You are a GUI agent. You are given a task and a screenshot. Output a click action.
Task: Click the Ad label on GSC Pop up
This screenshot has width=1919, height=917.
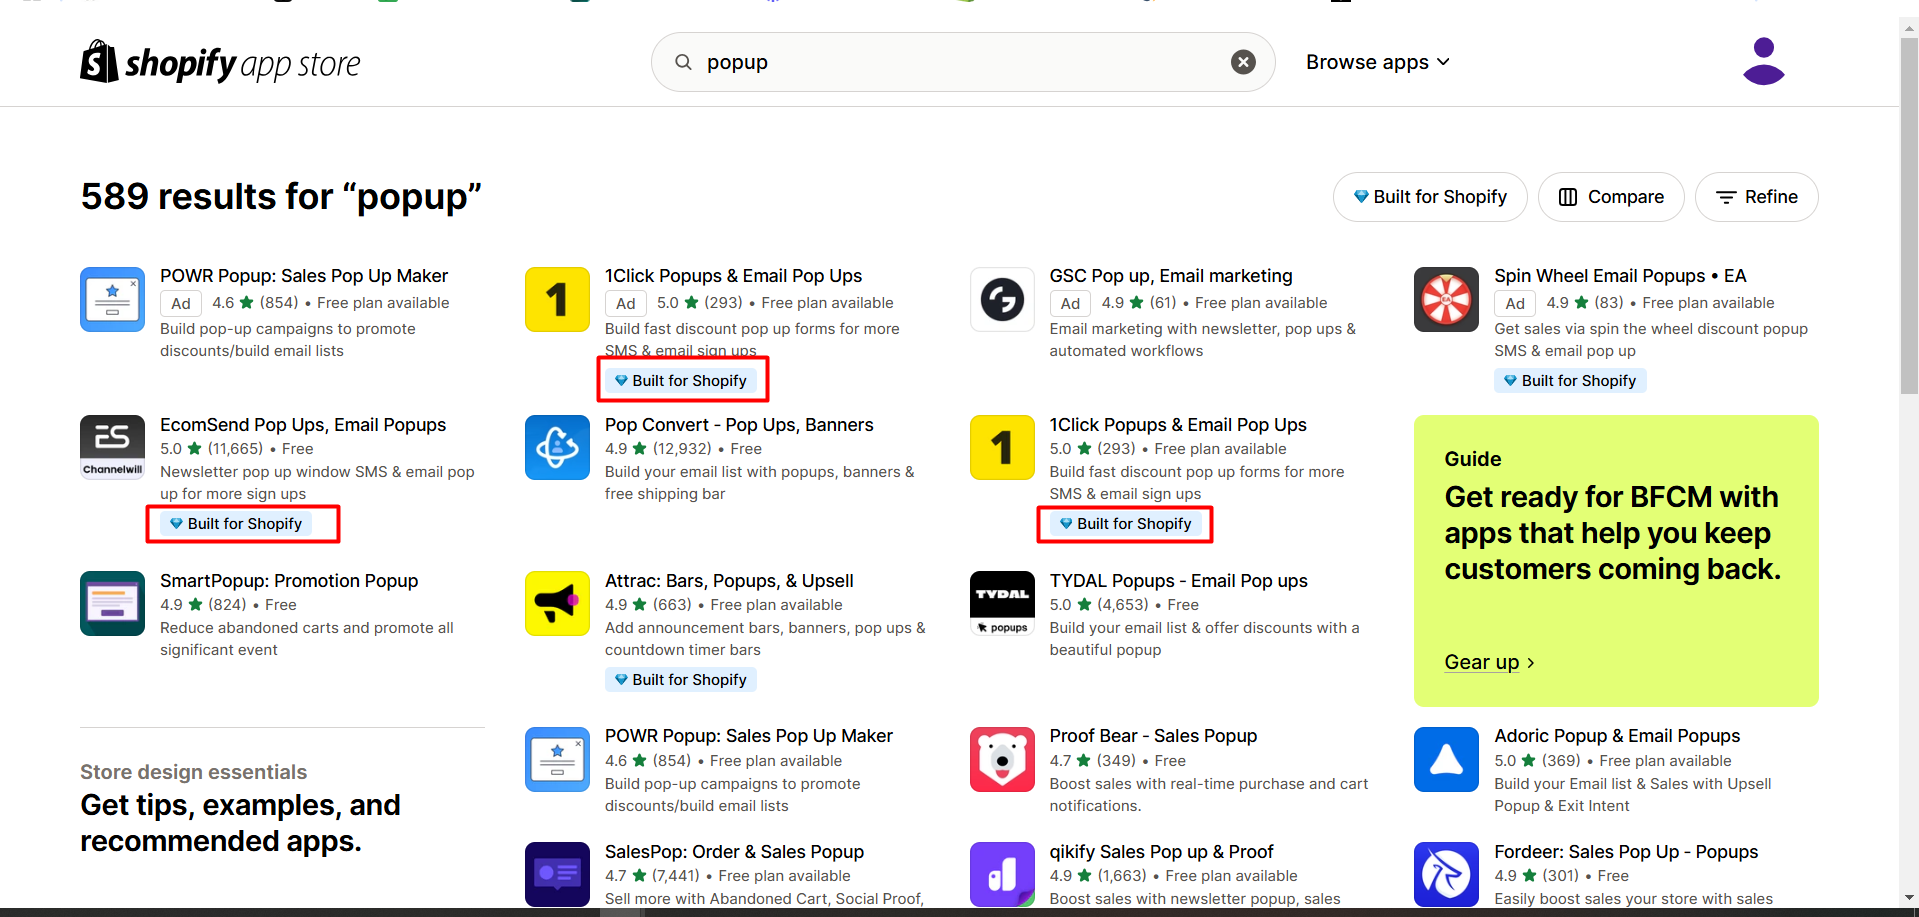click(1070, 303)
